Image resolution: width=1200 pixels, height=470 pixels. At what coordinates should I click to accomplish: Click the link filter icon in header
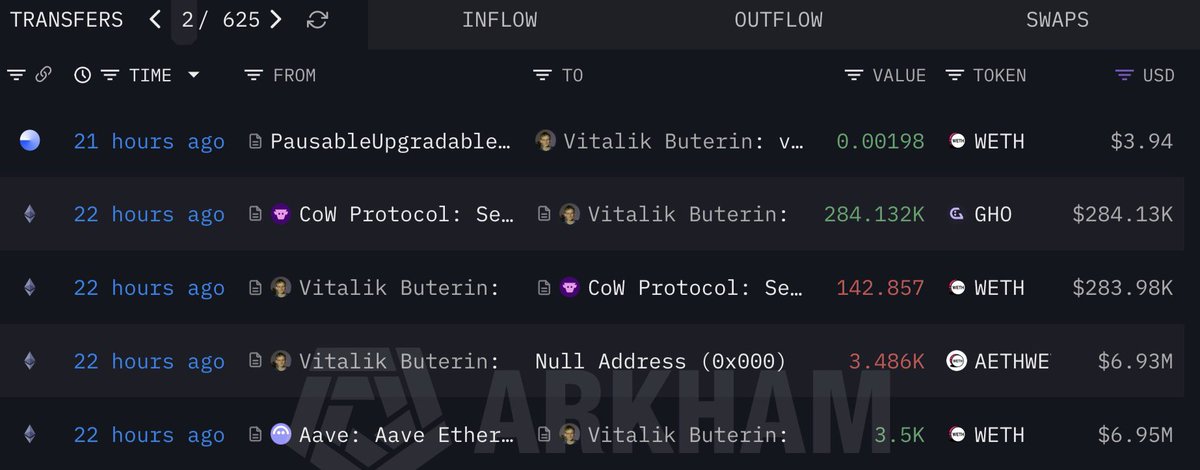pyautogui.click(x=43, y=75)
